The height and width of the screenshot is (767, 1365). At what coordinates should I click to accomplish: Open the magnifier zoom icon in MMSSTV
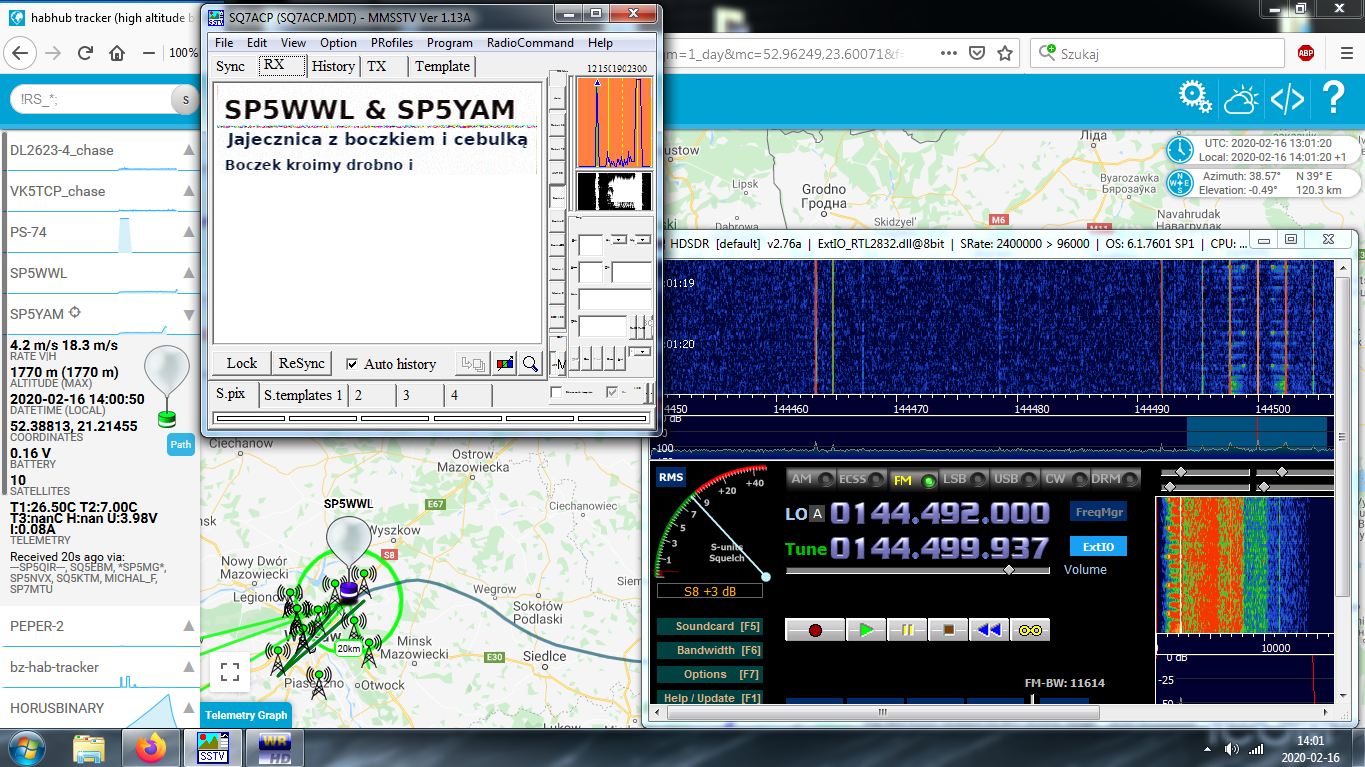(x=530, y=364)
